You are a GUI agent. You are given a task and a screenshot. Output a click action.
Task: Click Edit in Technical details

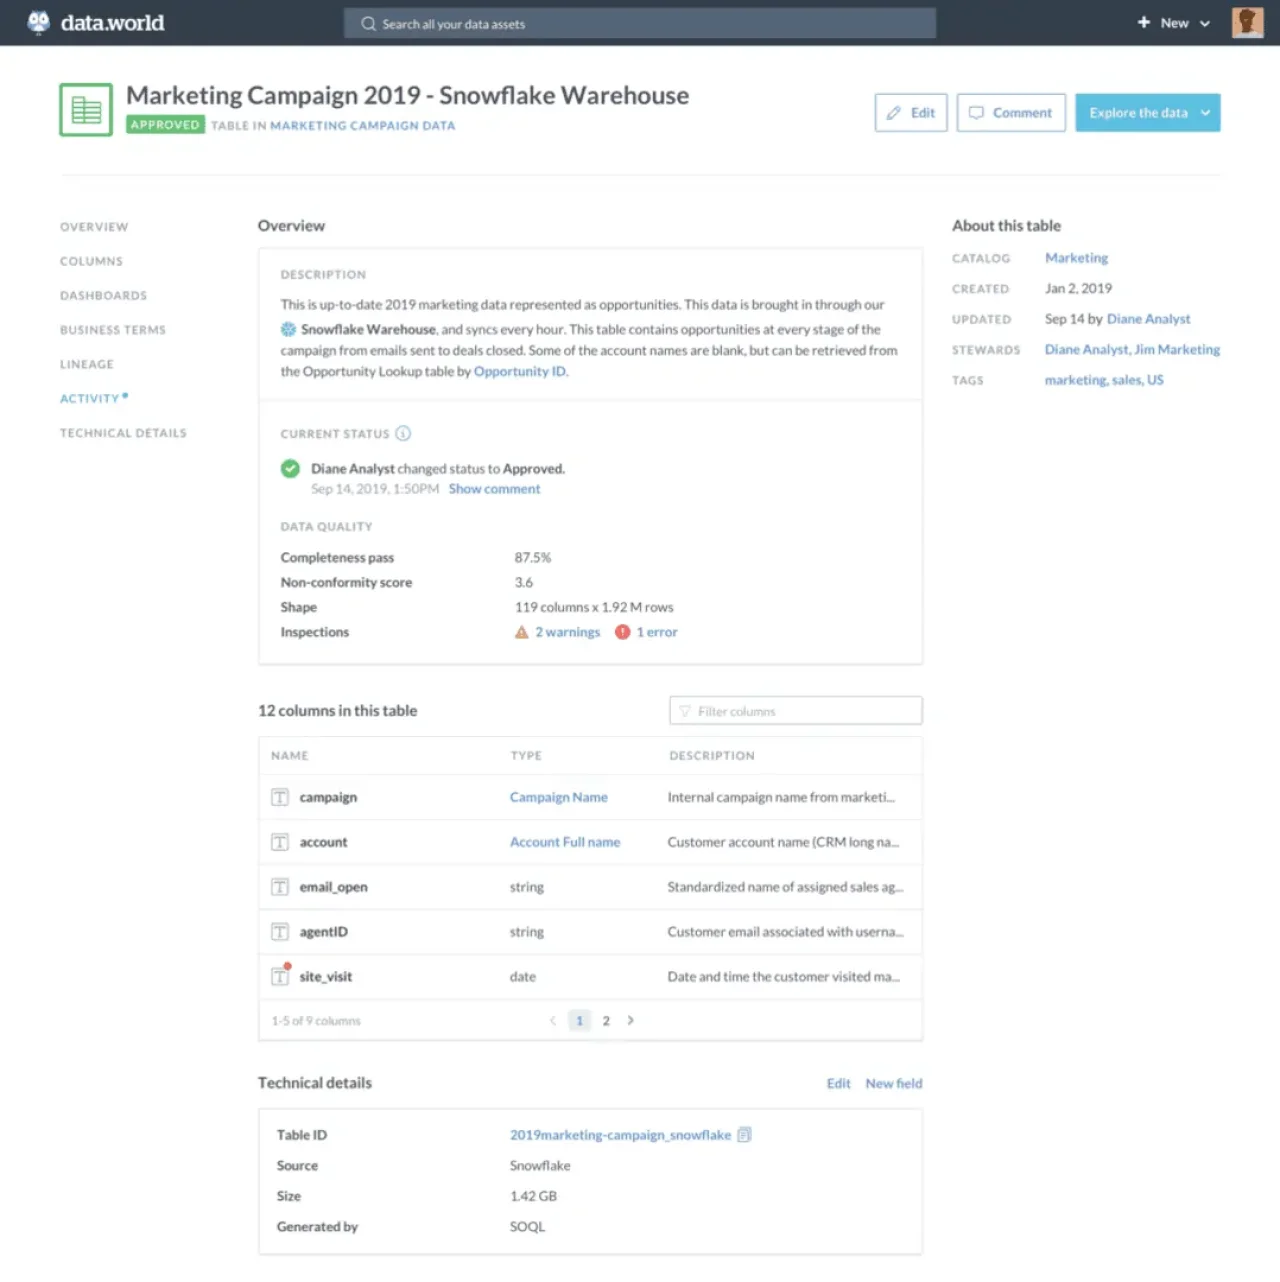[x=838, y=1083]
